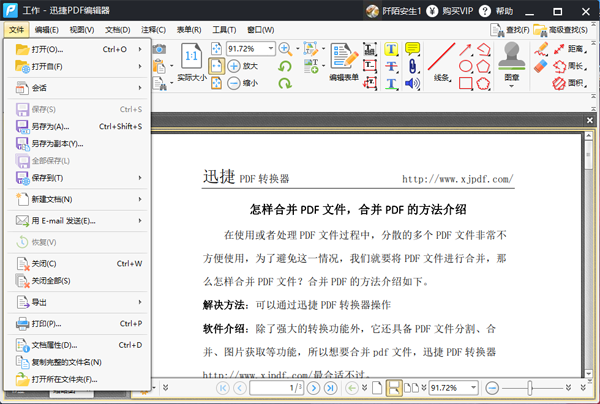This screenshot has height=404, width=600.
Task: Rotate page clockwise with green arrow
Action: coord(285,83)
